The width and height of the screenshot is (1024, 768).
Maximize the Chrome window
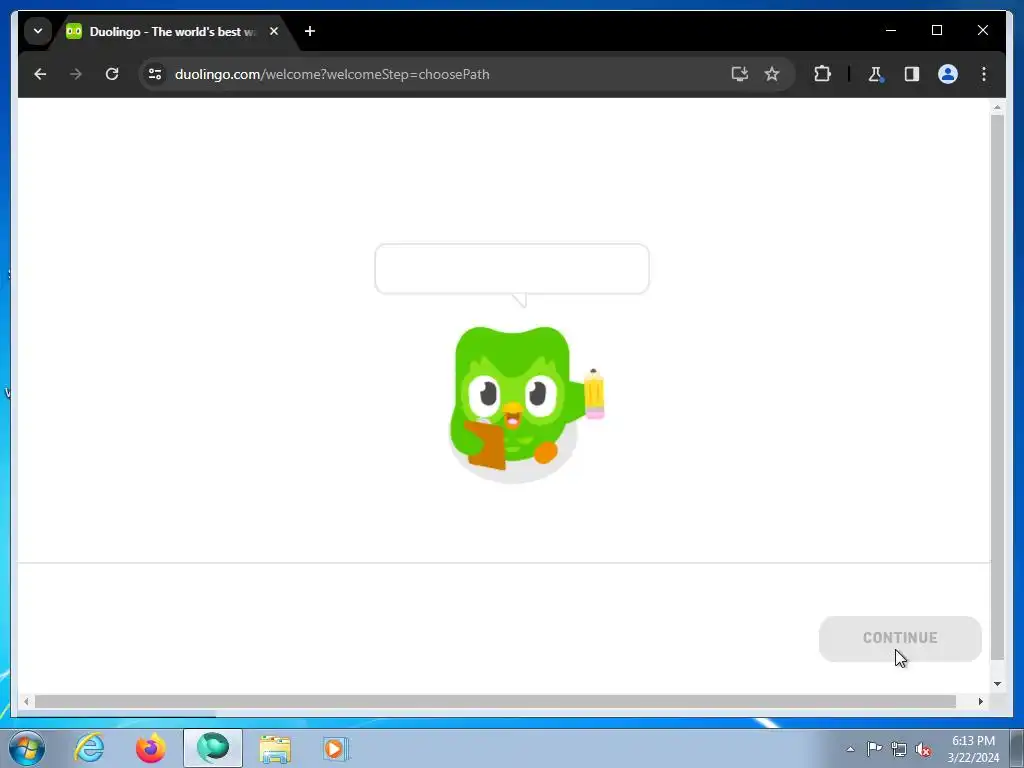pyautogui.click(x=936, y=31)
